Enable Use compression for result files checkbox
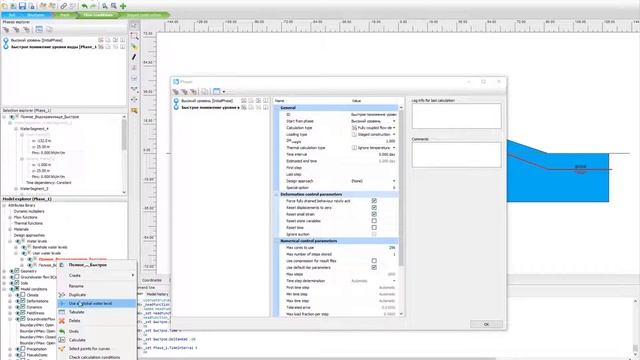The image size is (640, 360). coord(374,260)
